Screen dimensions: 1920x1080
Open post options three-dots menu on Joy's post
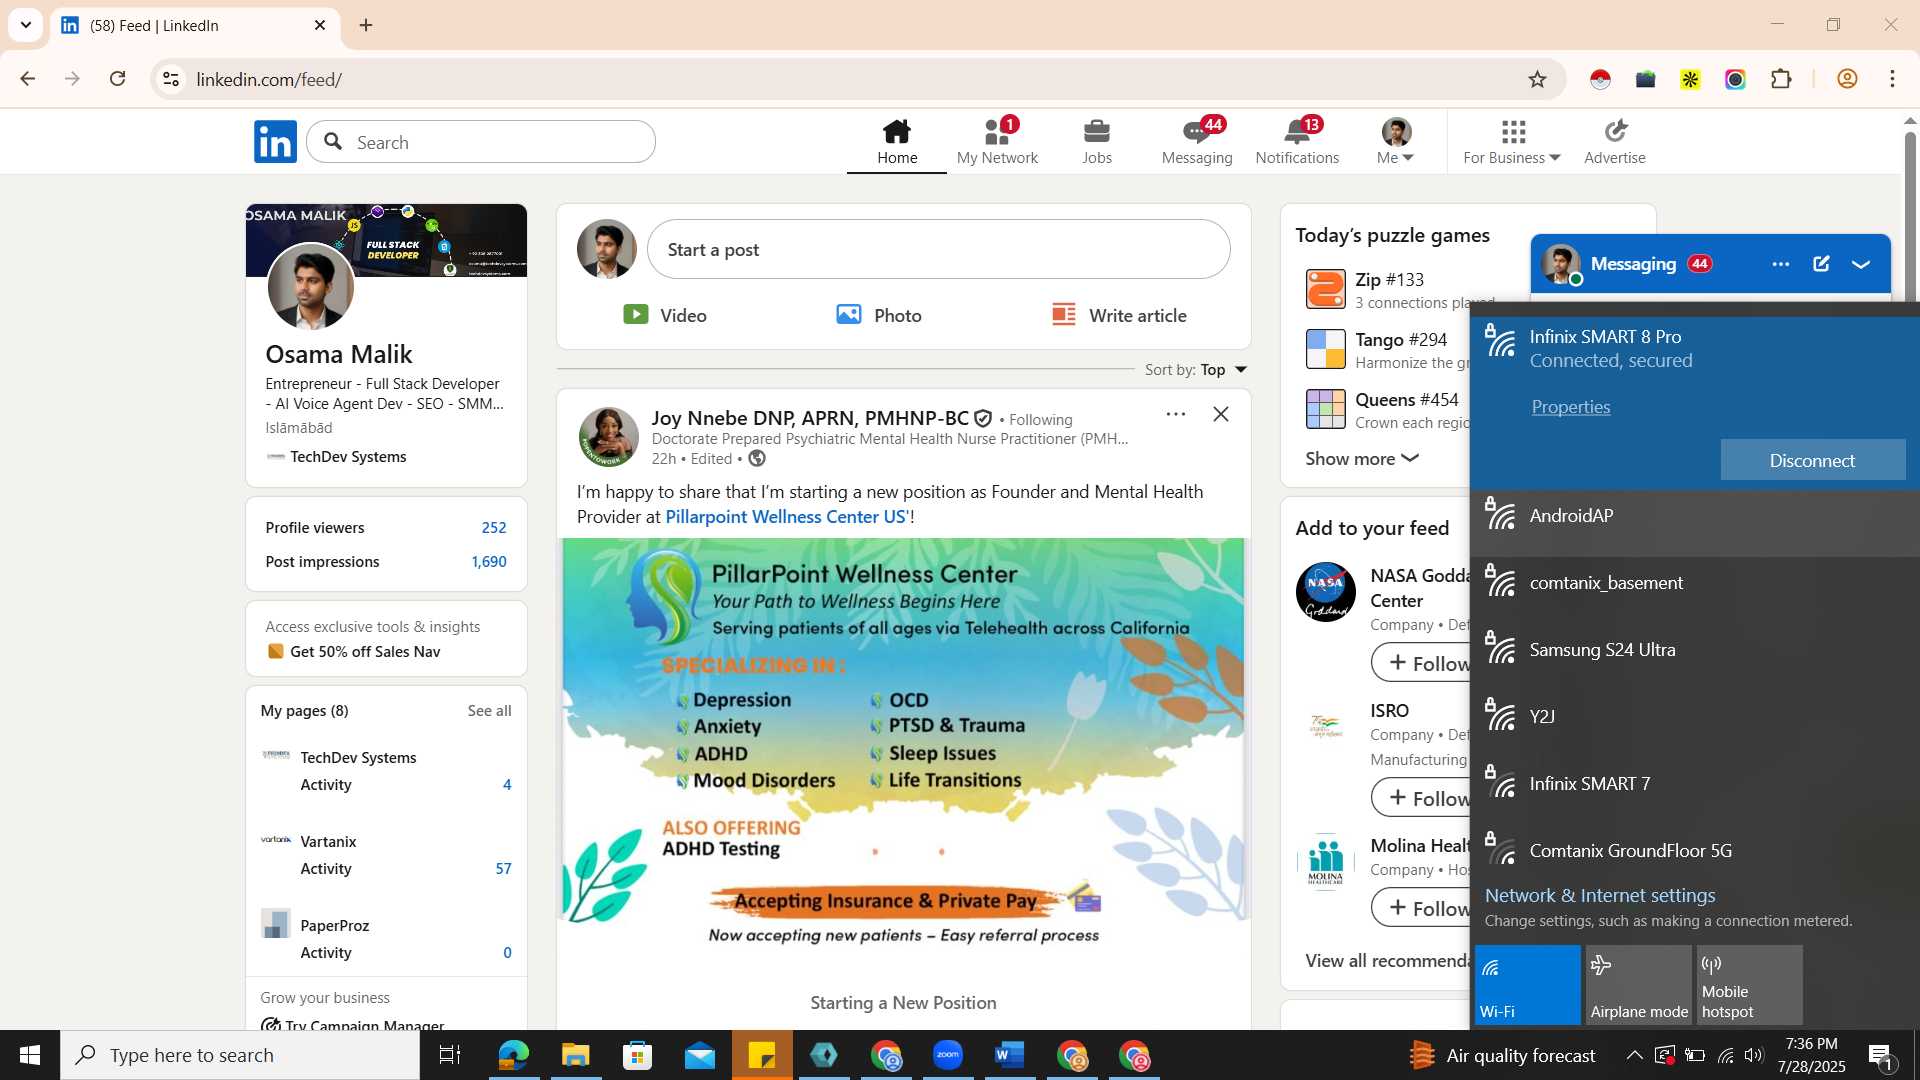pos(1176,414)
